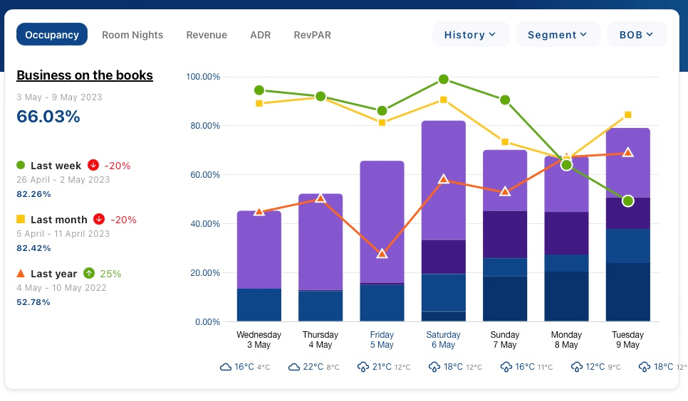The image size is (688, 401).
Task: Click the Friday 5 May axis label
Action: click(x=382, y=339)
